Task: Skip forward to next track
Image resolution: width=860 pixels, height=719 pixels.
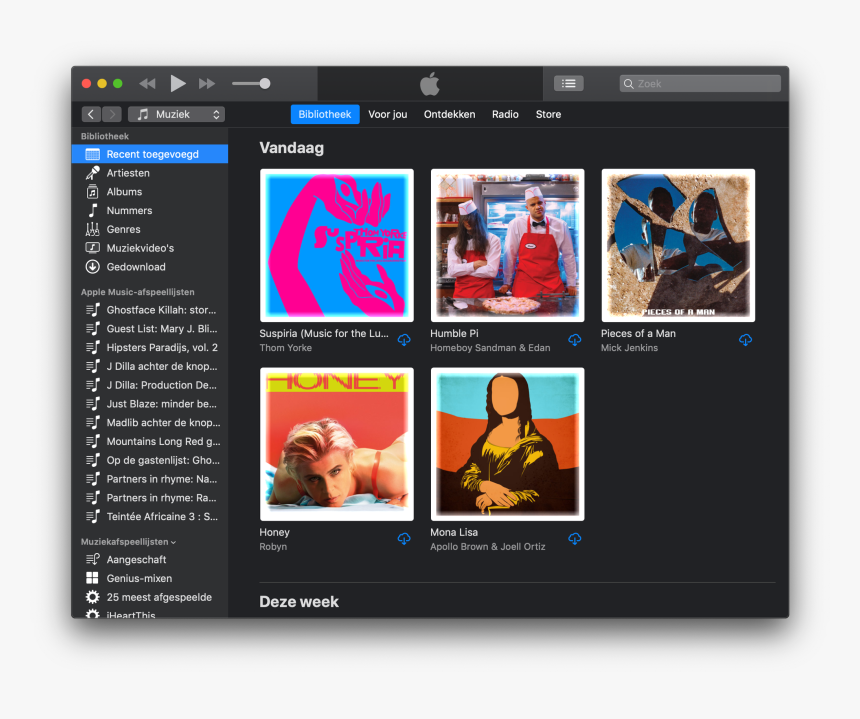Action: (207, 83)
